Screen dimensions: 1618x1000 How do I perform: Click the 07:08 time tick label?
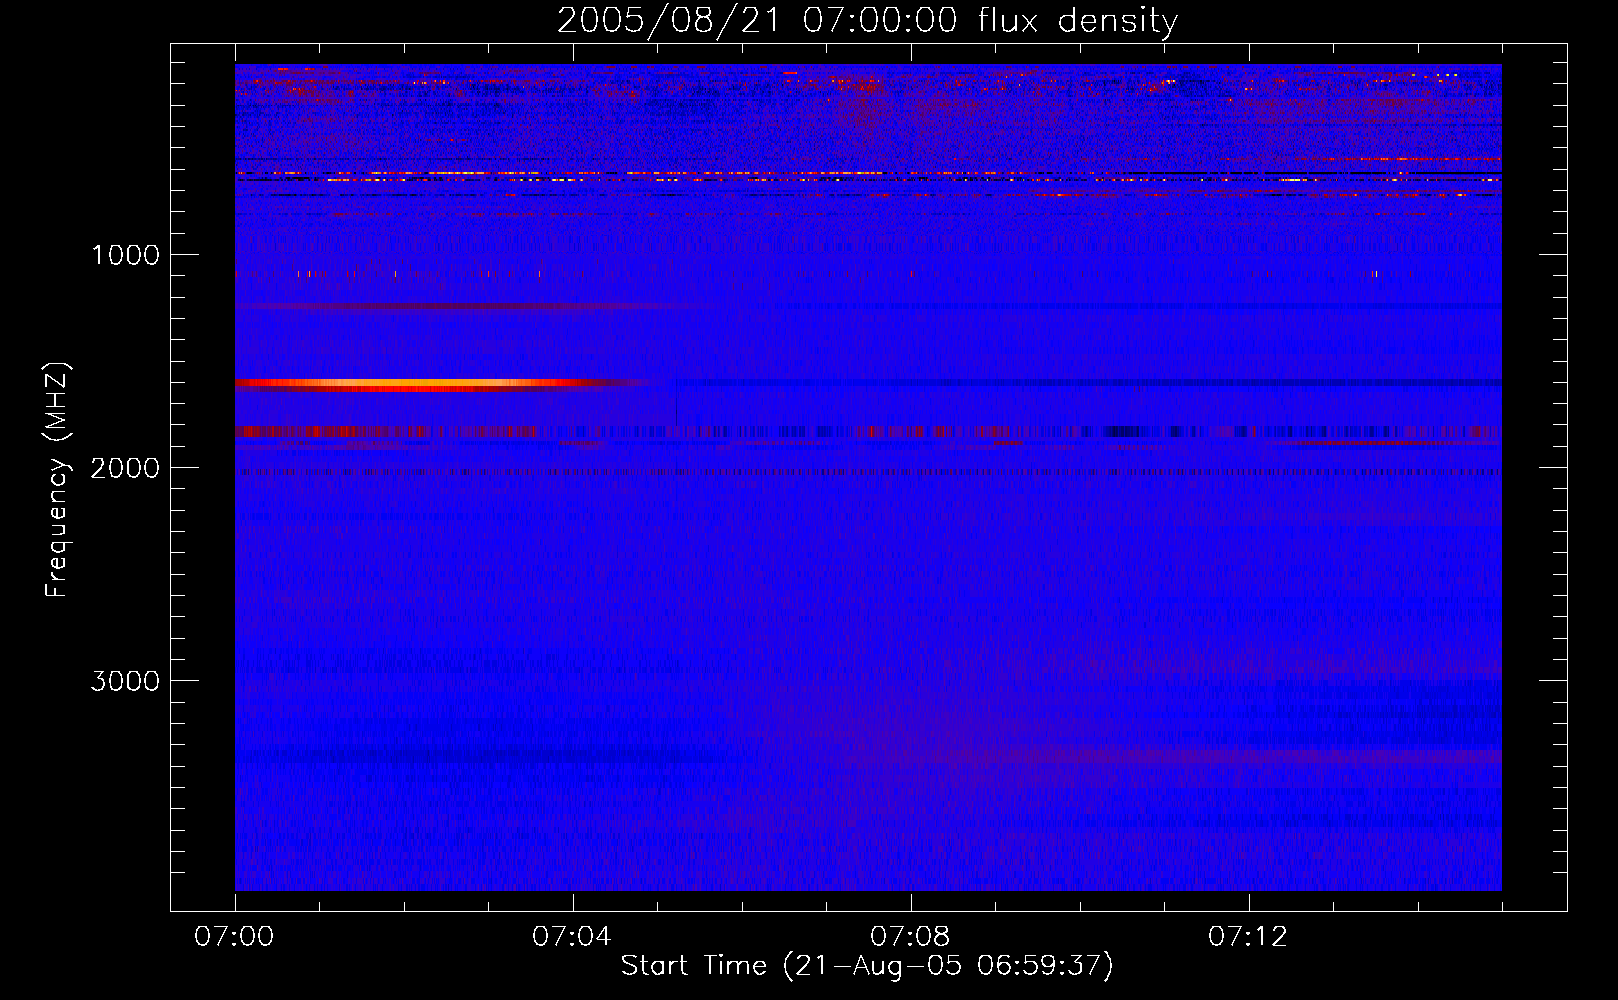[x=910, y=937]
